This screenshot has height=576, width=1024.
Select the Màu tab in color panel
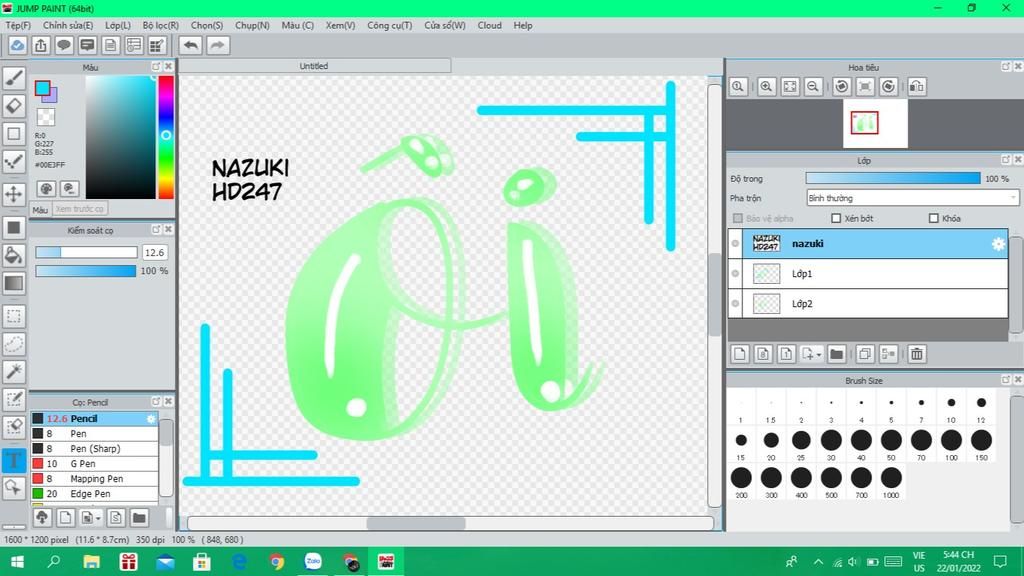40,210
